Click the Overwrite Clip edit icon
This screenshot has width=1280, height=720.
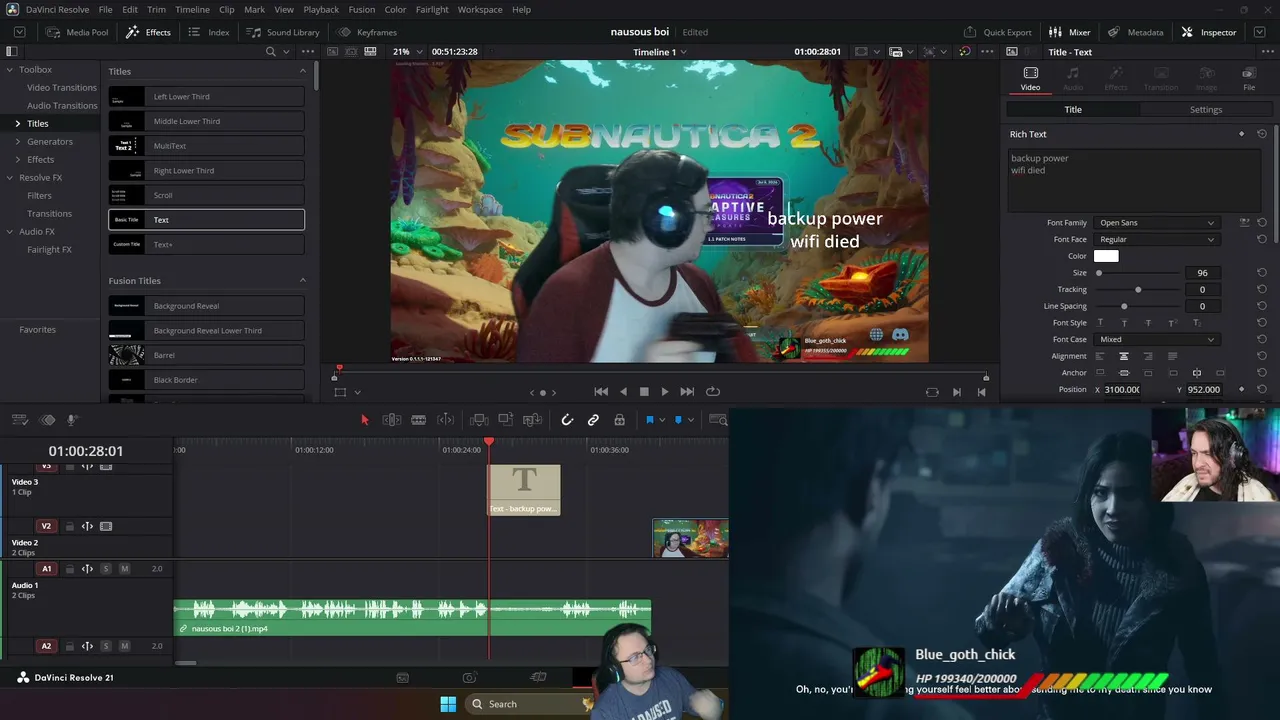pos(505,420)
